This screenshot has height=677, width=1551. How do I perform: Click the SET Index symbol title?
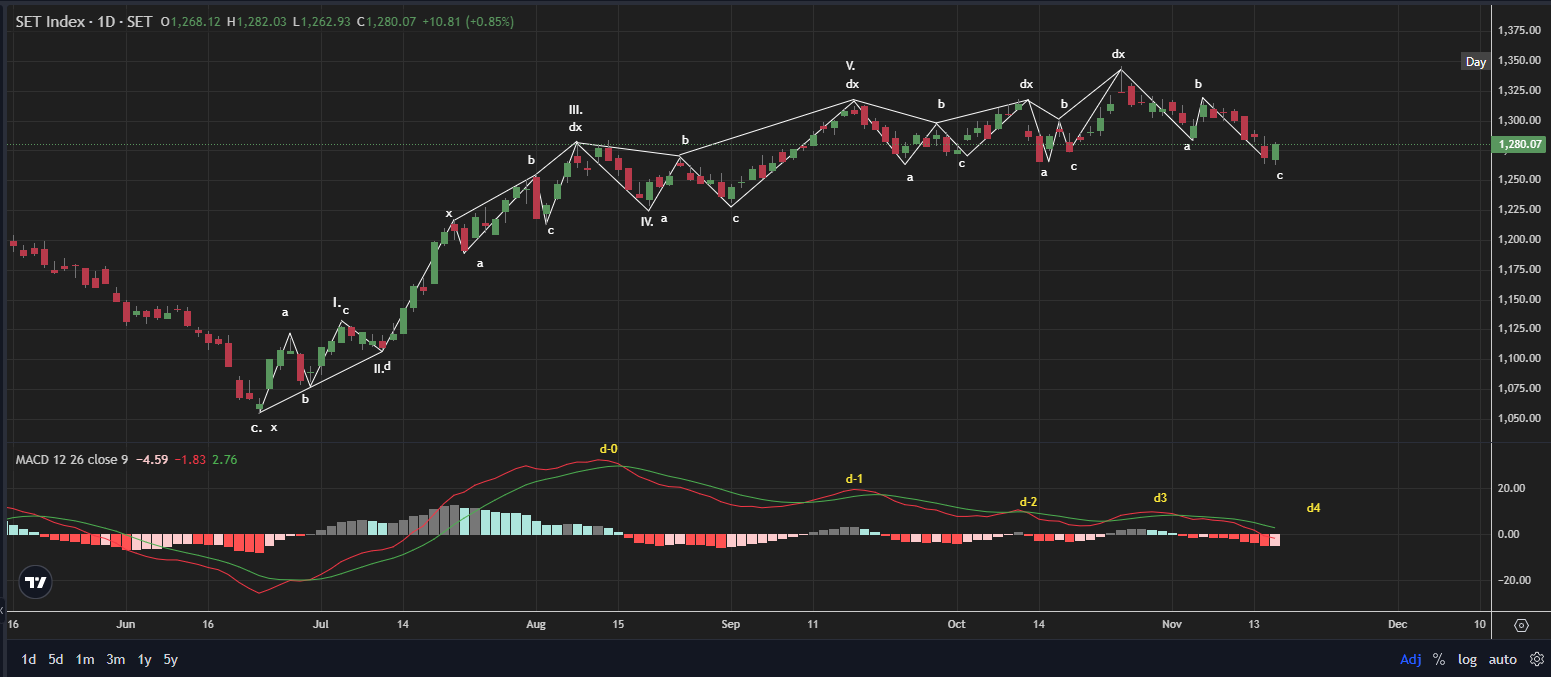click(x=86, y=21)
